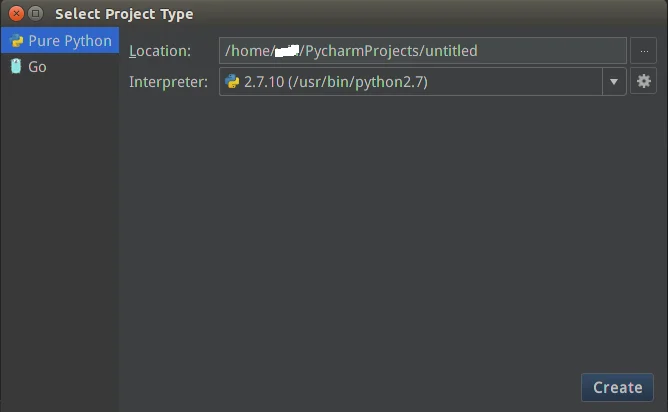Open interpreter settings with the gear icon
This screenshot has height=412, width=668.
click(643, 82)
